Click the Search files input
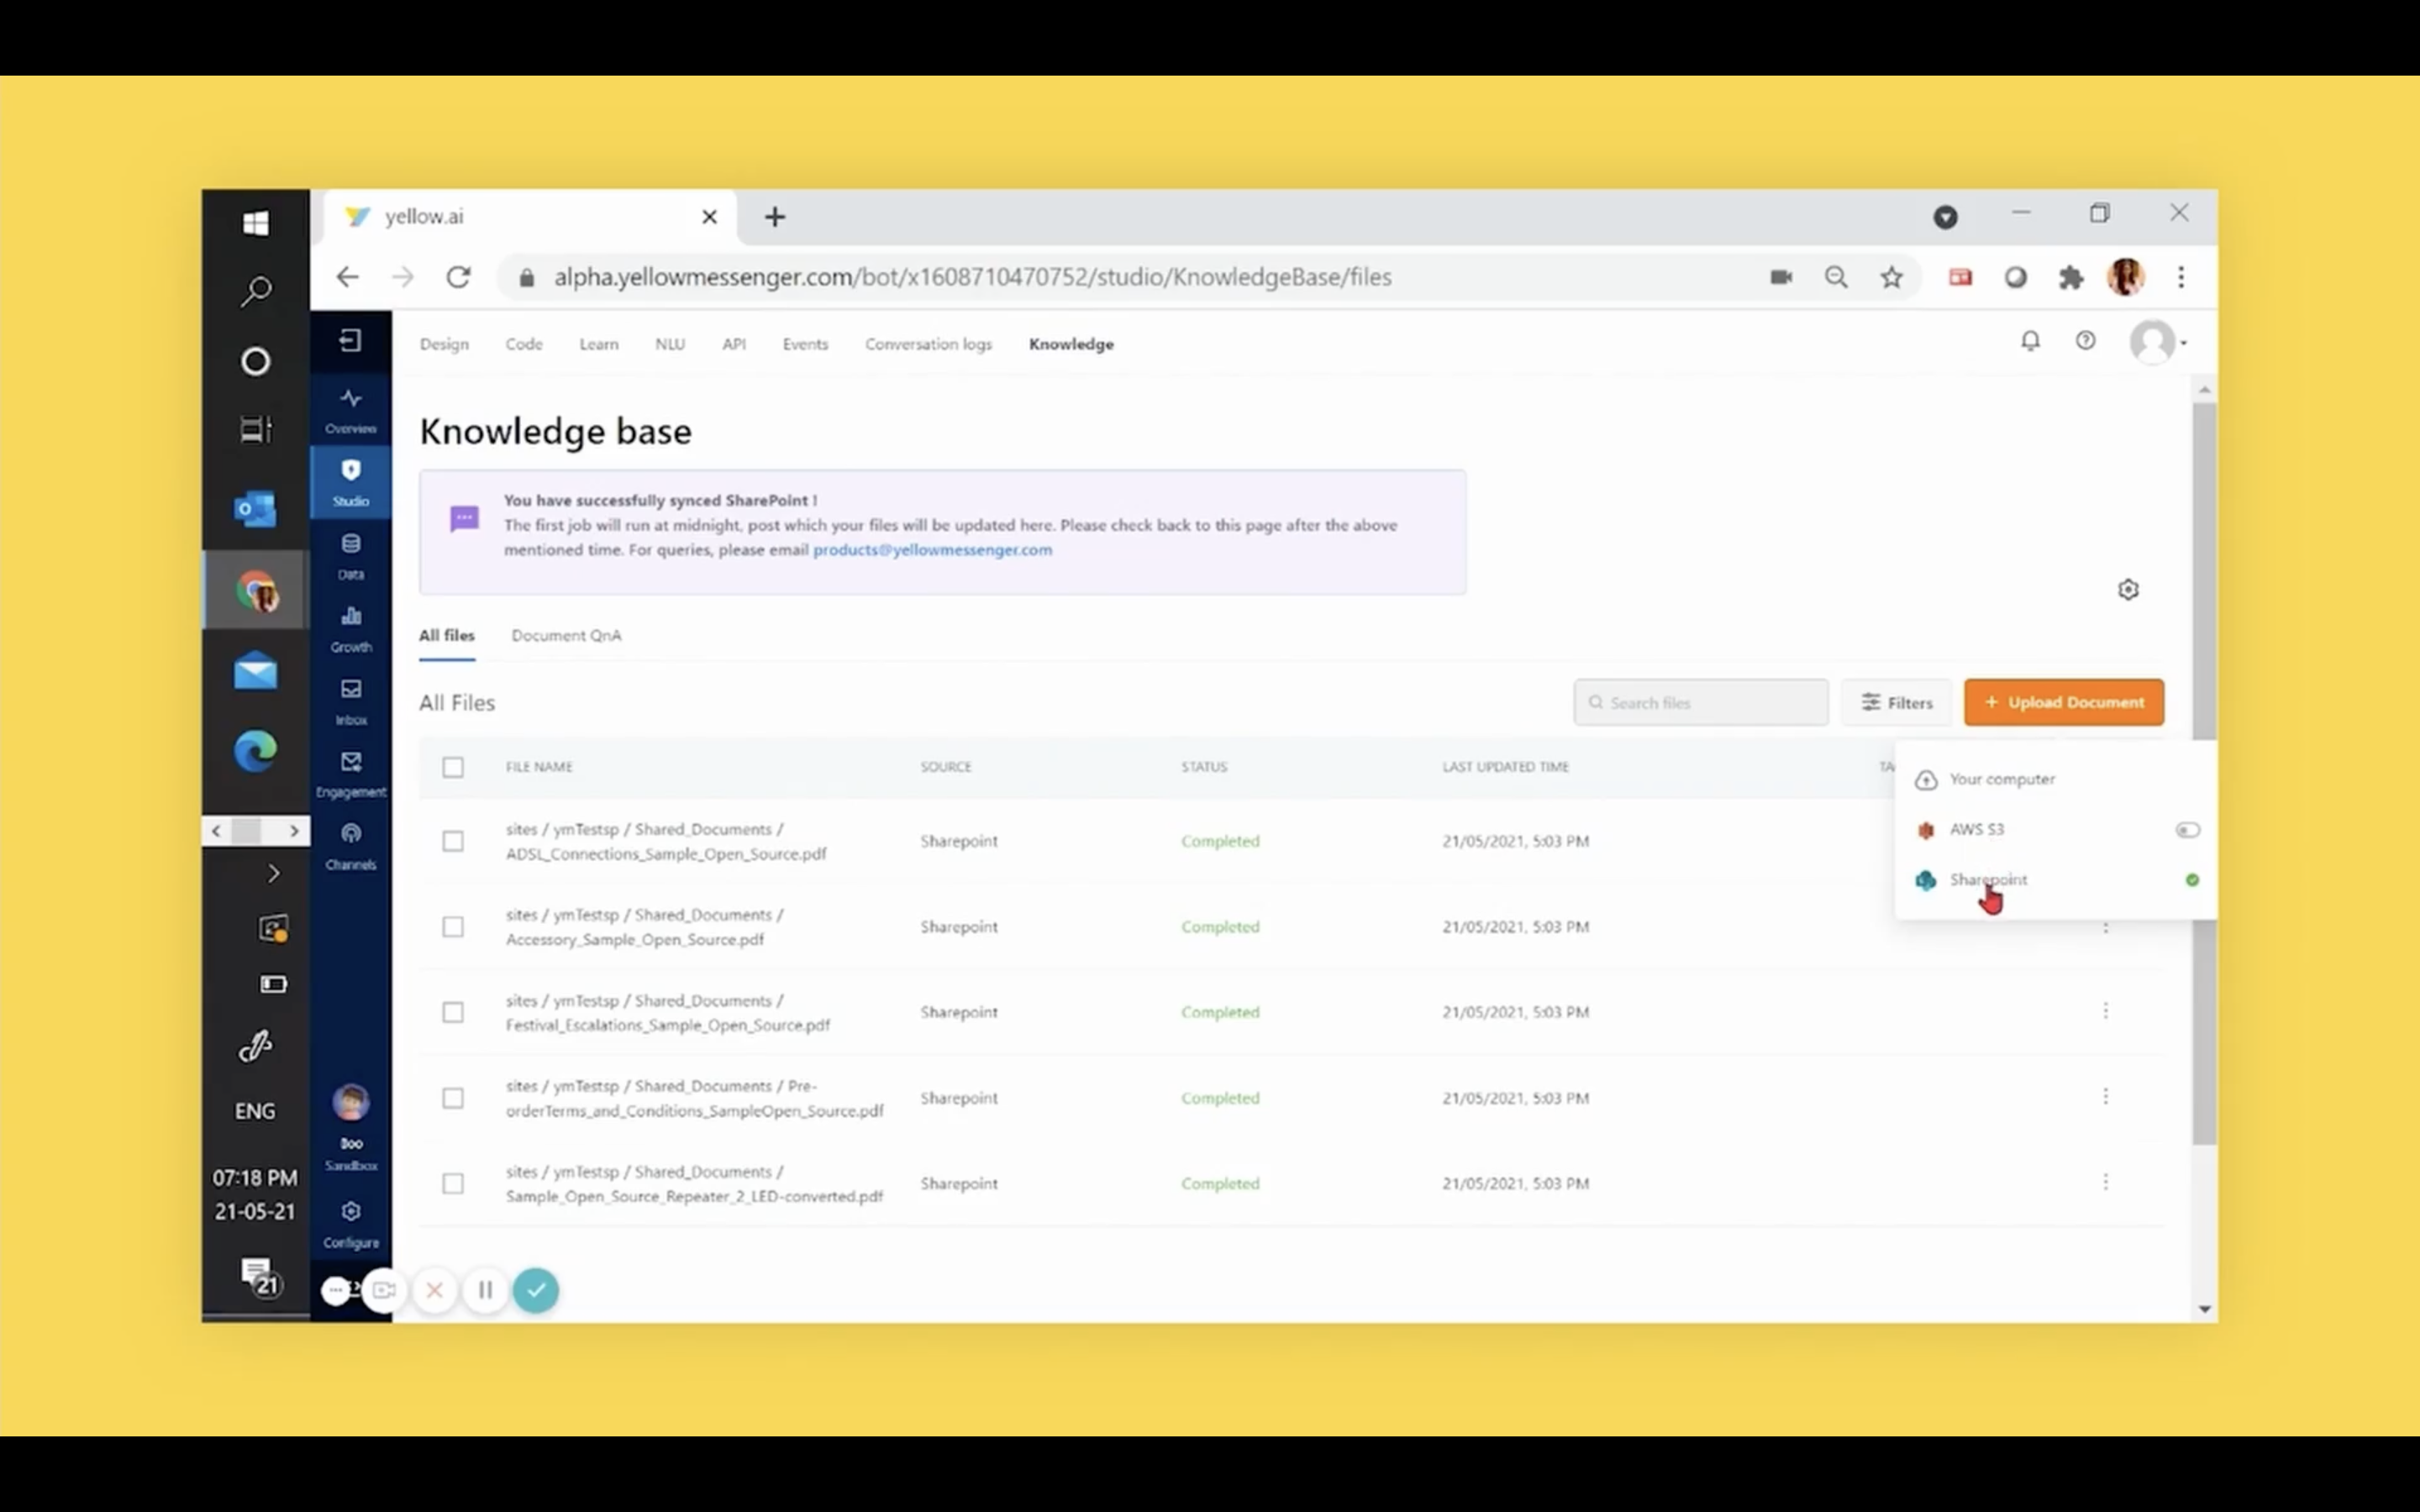Image resolution: width=2420 pixels, height=1512 pixels. [1701, 703]
